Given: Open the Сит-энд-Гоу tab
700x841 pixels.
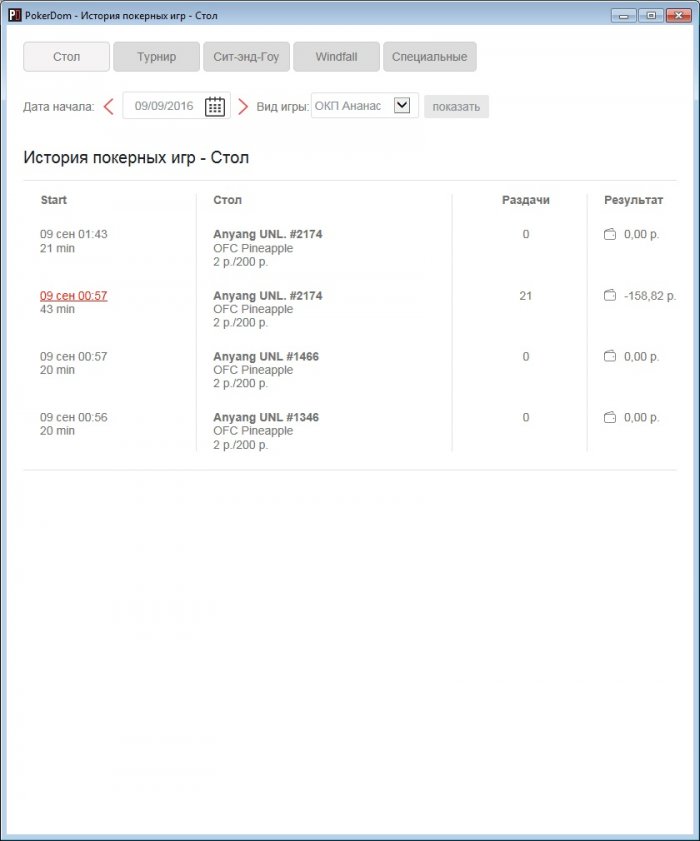Looking at the screenshot, I should [246, 57].
